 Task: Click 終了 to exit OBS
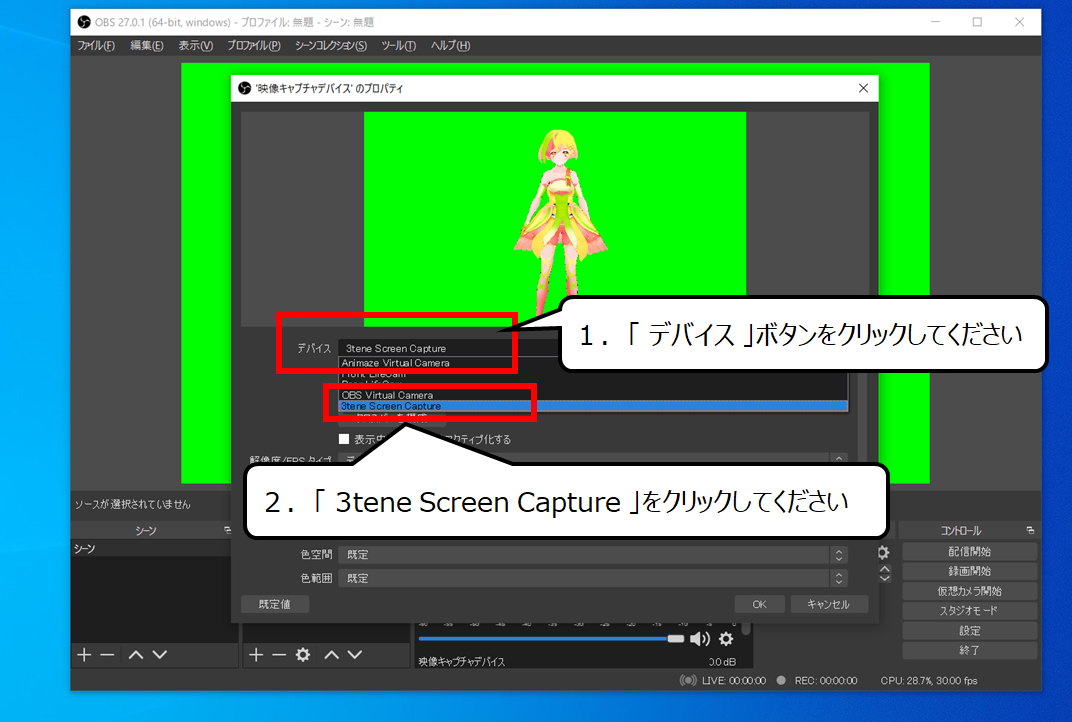pos(969,650)
